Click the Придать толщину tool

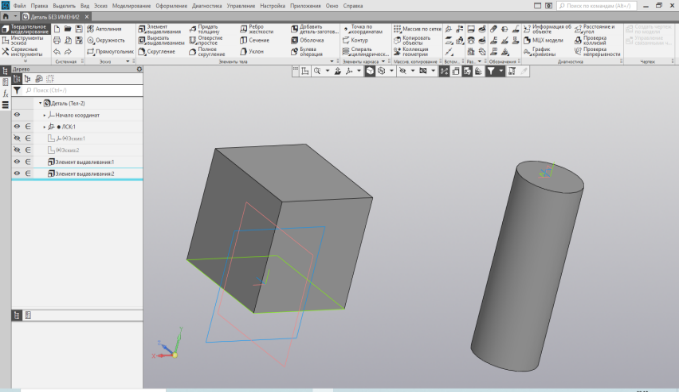click(x=205, y=29)
